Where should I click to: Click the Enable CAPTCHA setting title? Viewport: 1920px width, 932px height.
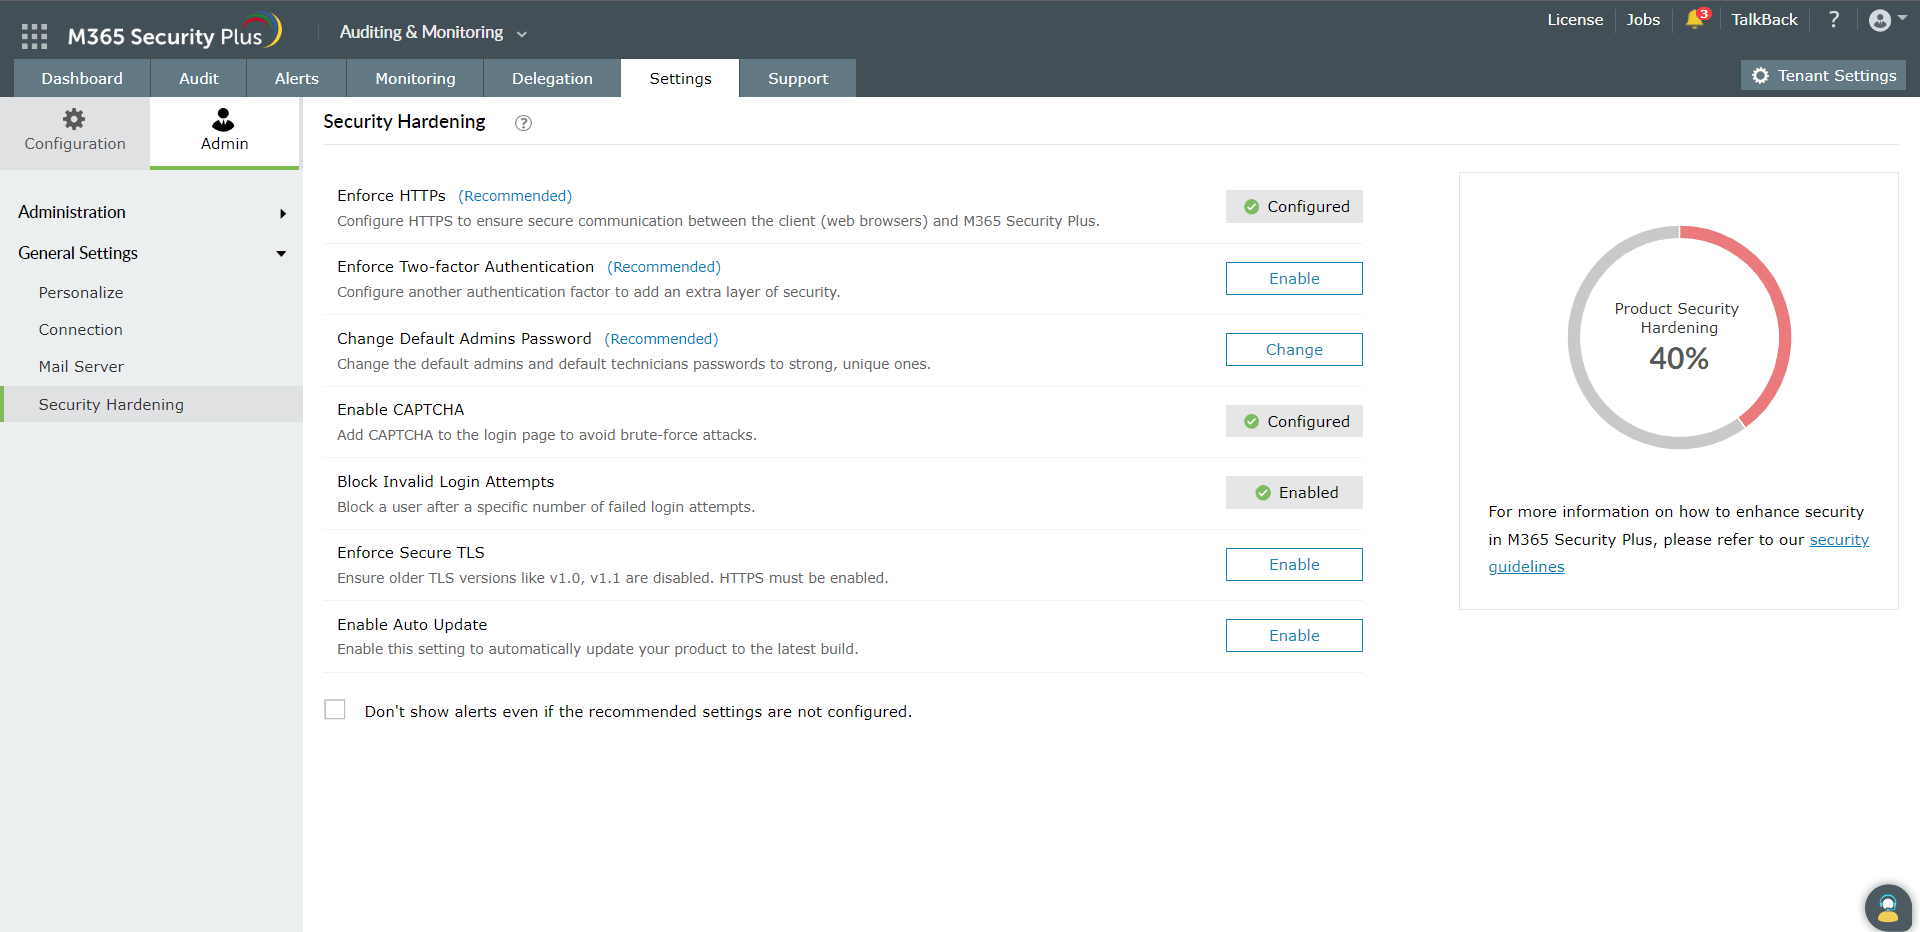(401, 410)
